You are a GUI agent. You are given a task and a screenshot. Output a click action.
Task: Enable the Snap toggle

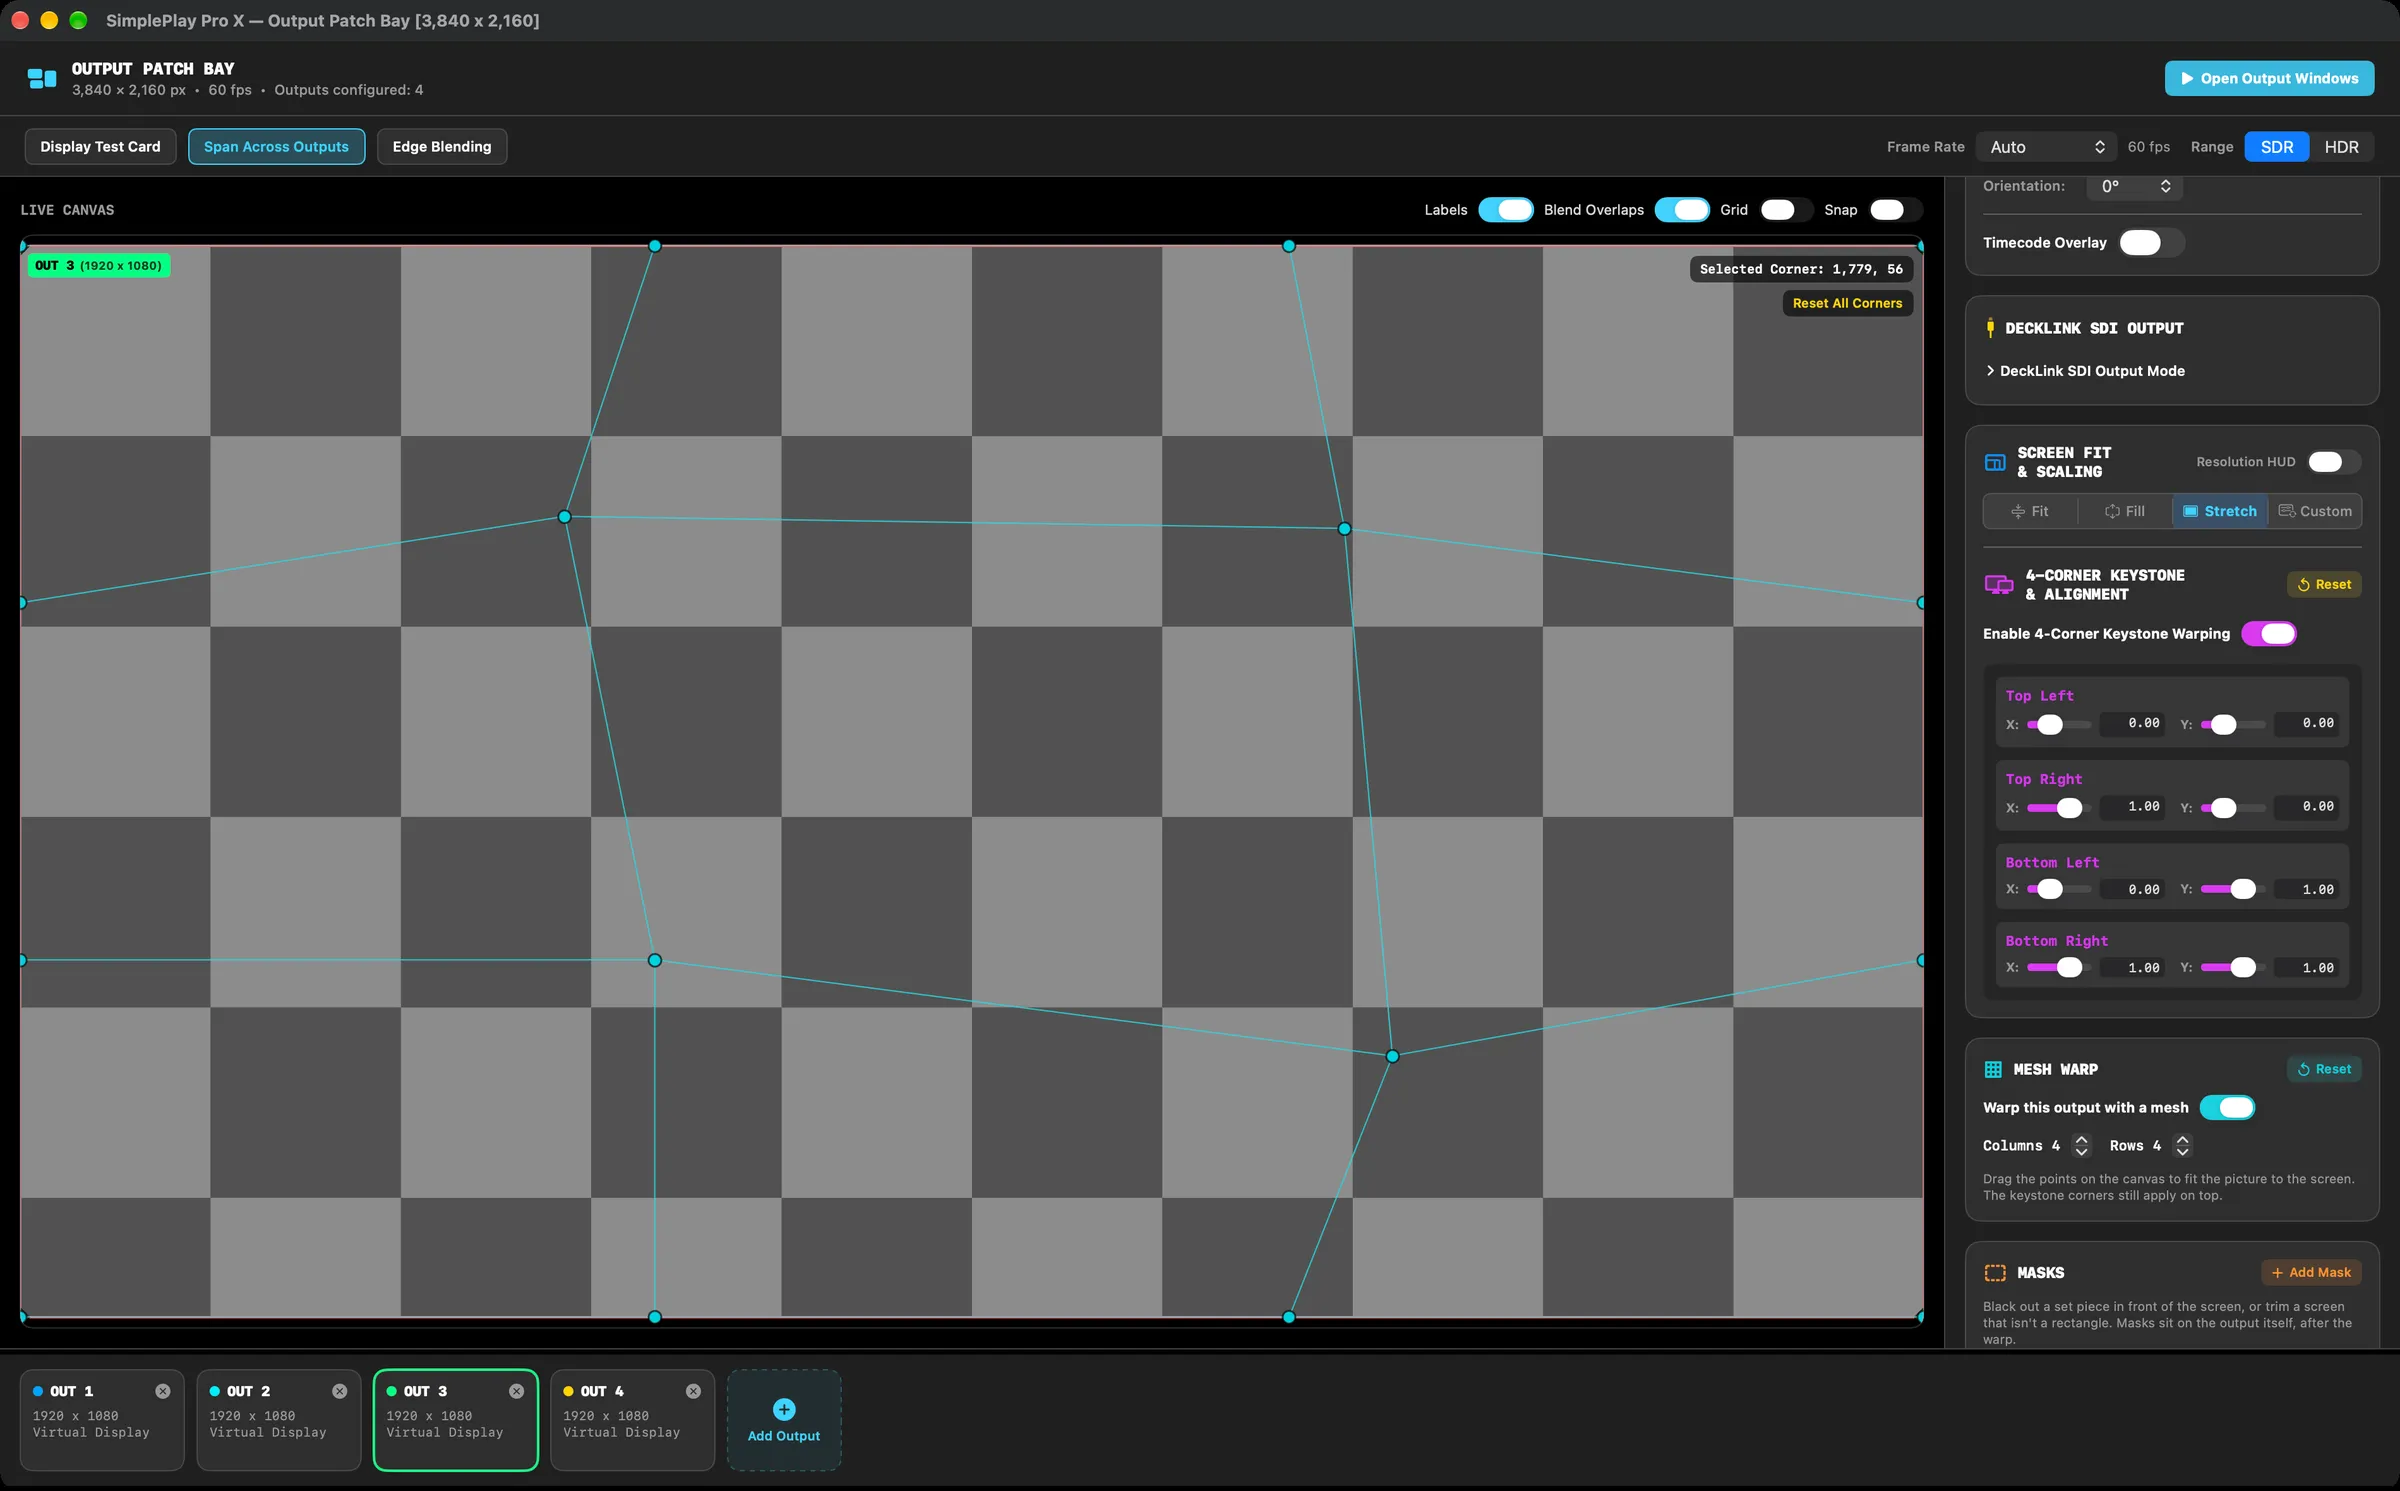coord(1894,210)
